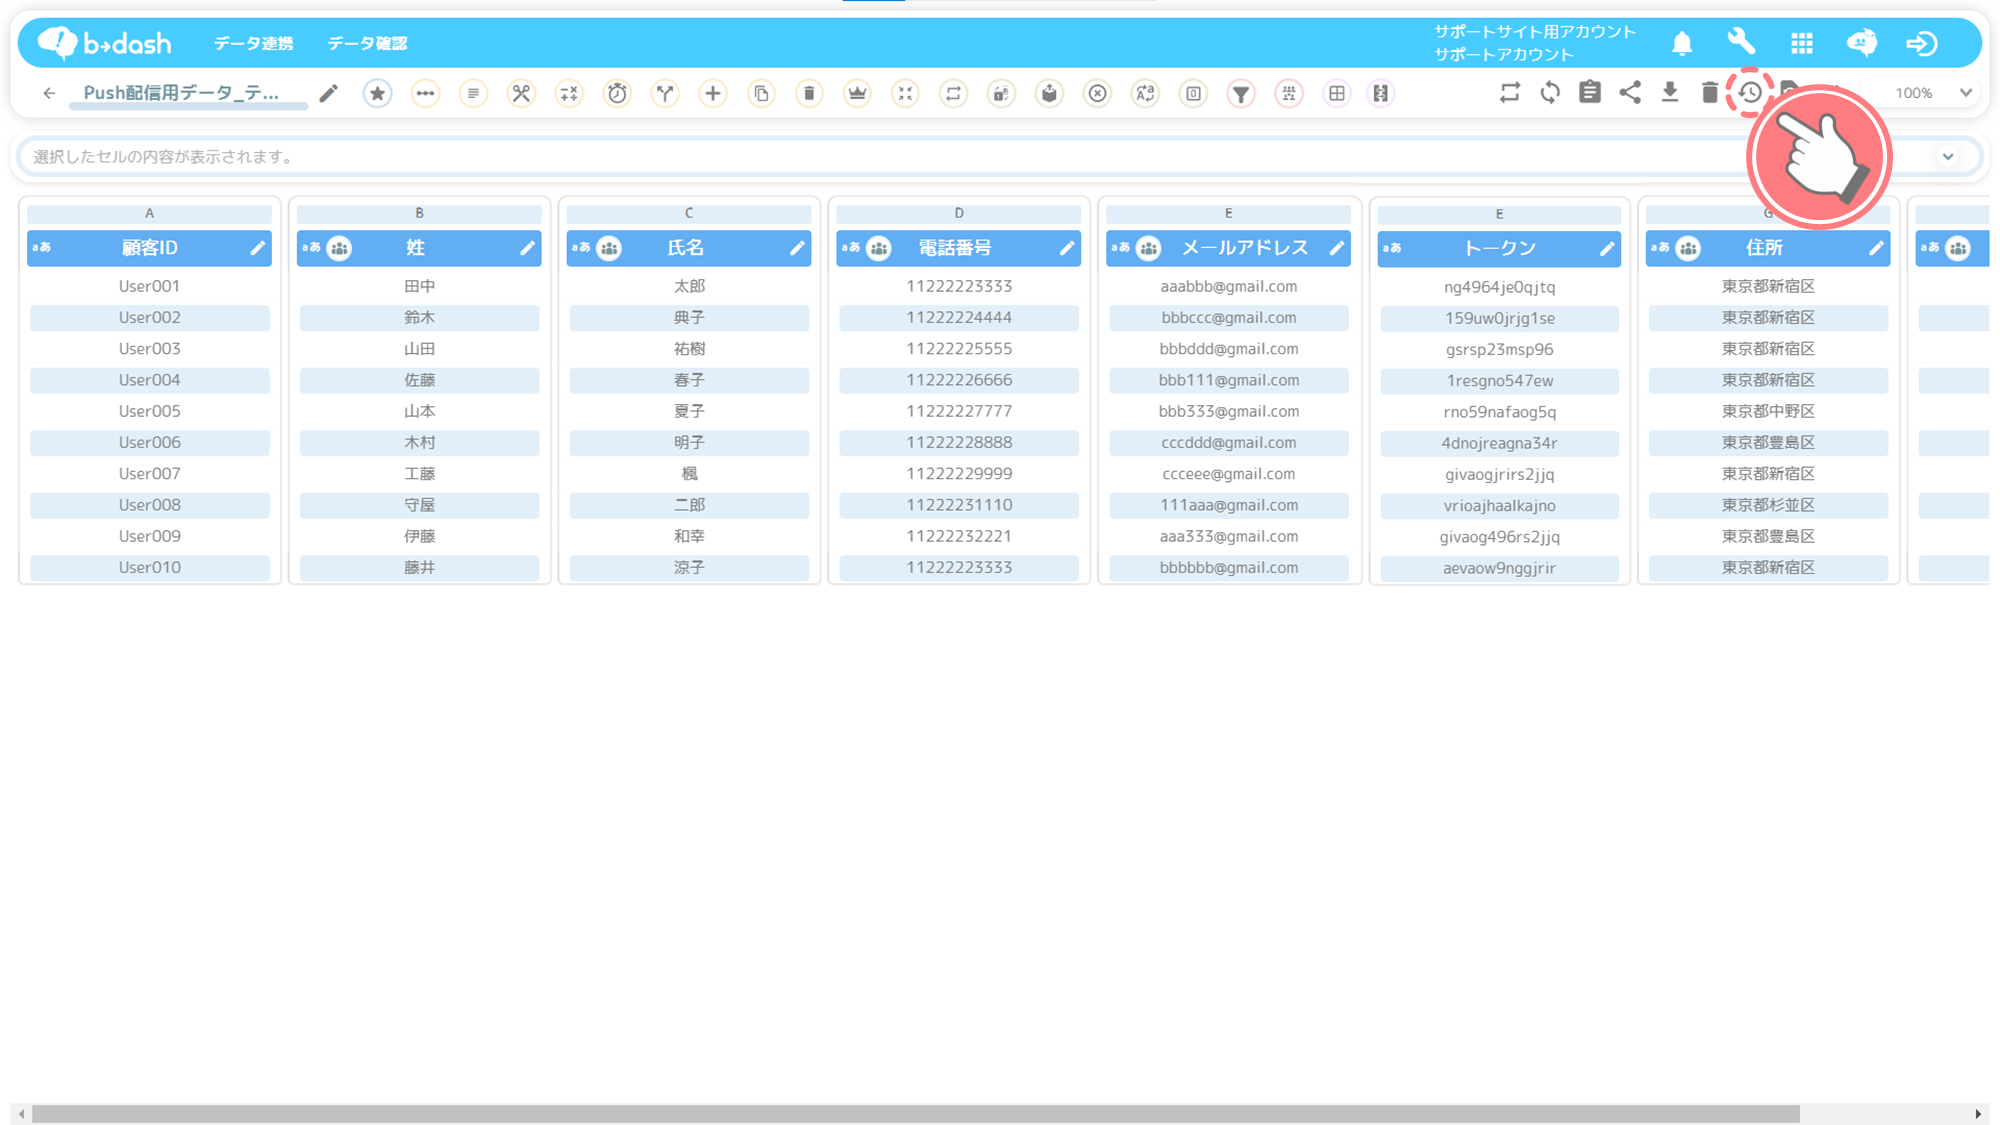Viewport: 2000px width, 1125px height.
Task: Click the share icon
Action: tap(1630, 93)
